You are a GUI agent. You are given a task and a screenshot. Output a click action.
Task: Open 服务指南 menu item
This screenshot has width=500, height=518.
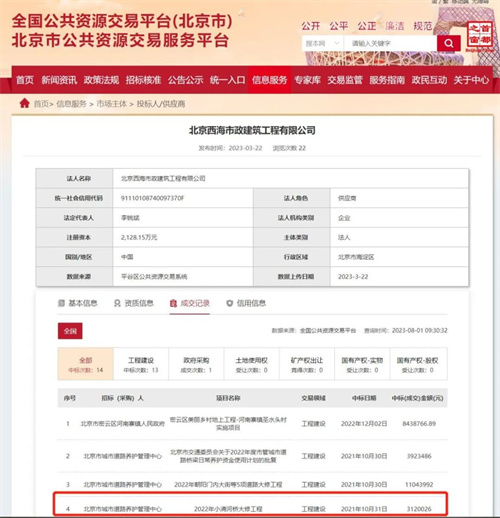click(x=387, y=80)
